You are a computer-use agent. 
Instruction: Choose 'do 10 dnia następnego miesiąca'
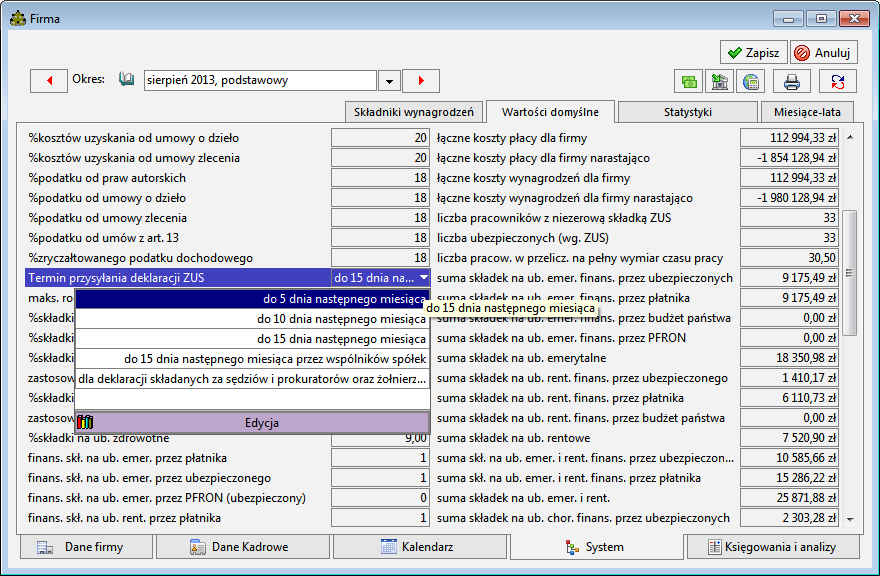[x=253, y=319]
